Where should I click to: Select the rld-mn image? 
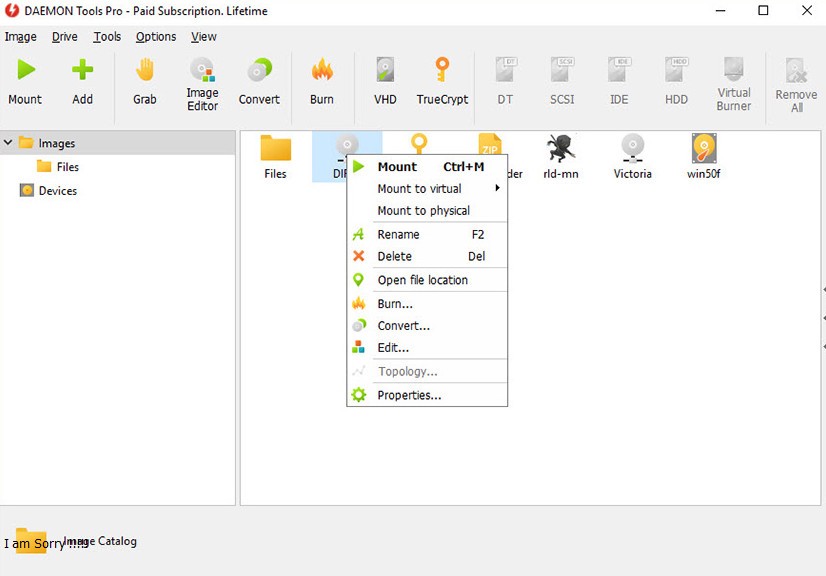point(560,157)
